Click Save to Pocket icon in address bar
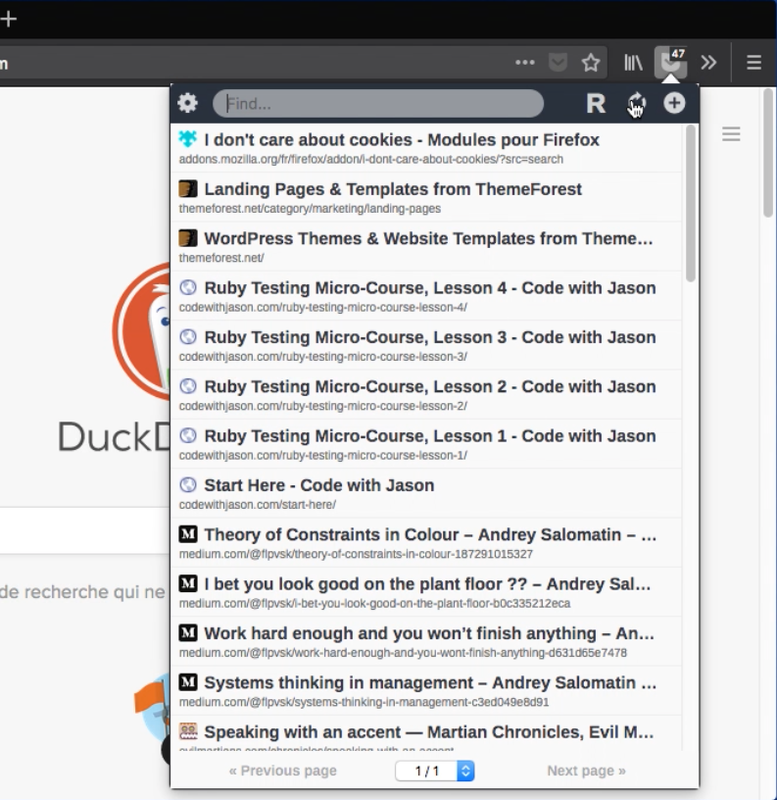This screenshot has height=800, width=777. pyautogui.click(x=558, y=63)
